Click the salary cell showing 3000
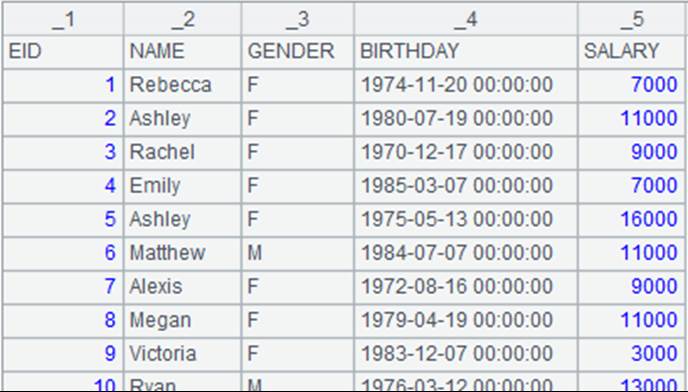 click(632, 354)
